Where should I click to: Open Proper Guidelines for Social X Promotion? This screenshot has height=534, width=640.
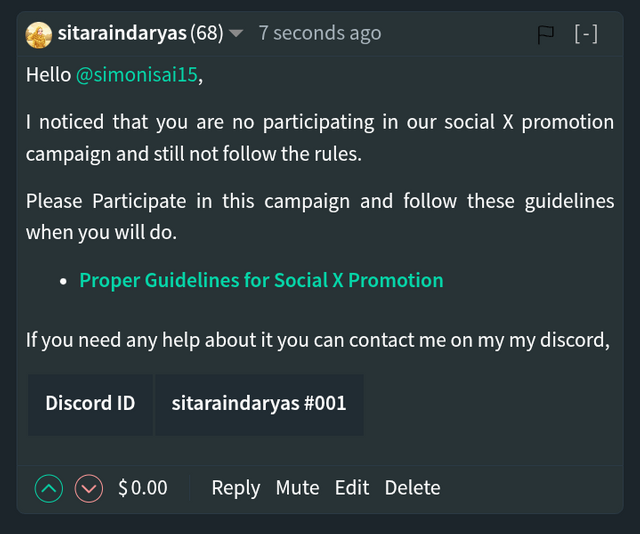(261, 280)
